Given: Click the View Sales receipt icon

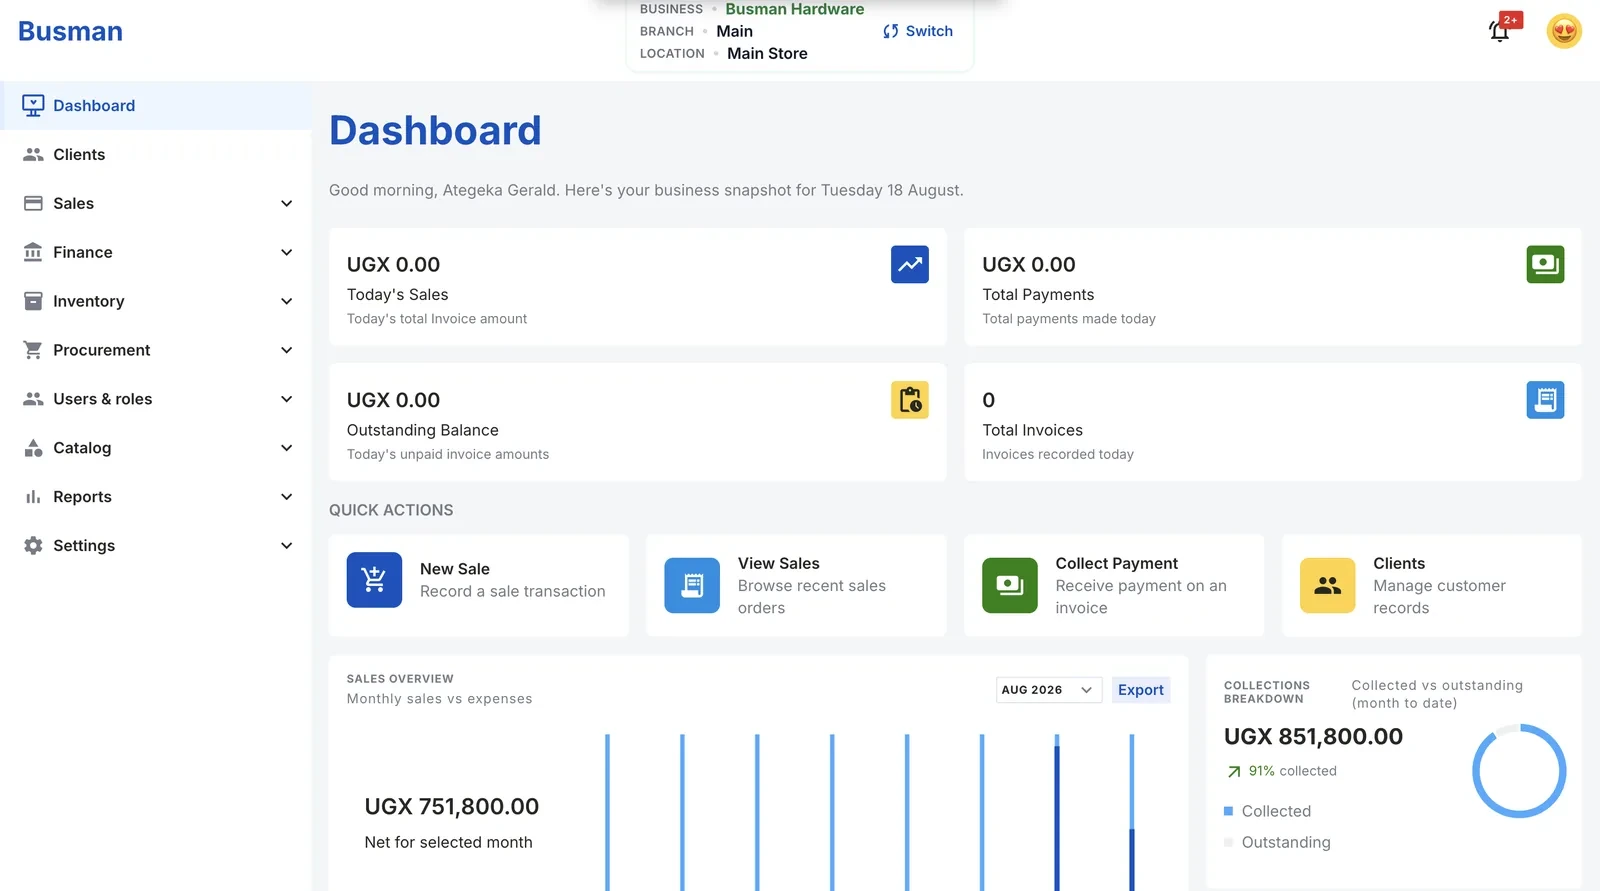Looking at the screenshot, I should coord(692,585).
